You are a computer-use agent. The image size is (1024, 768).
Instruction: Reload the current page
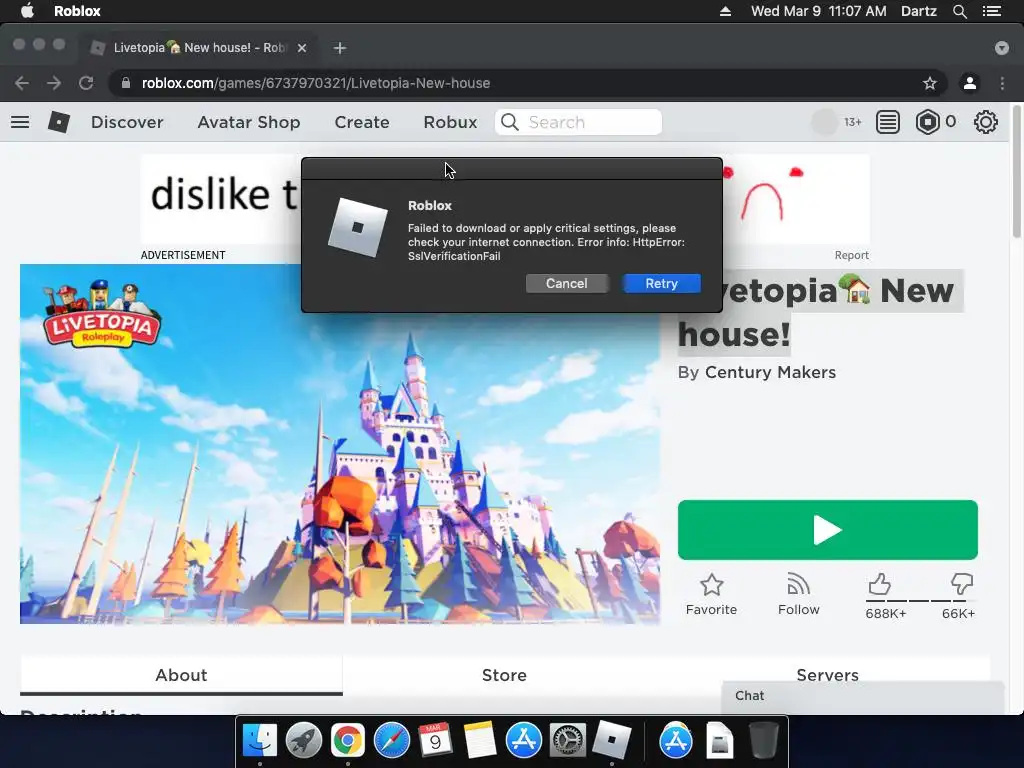pyautogui.click(x=86, y=83)
